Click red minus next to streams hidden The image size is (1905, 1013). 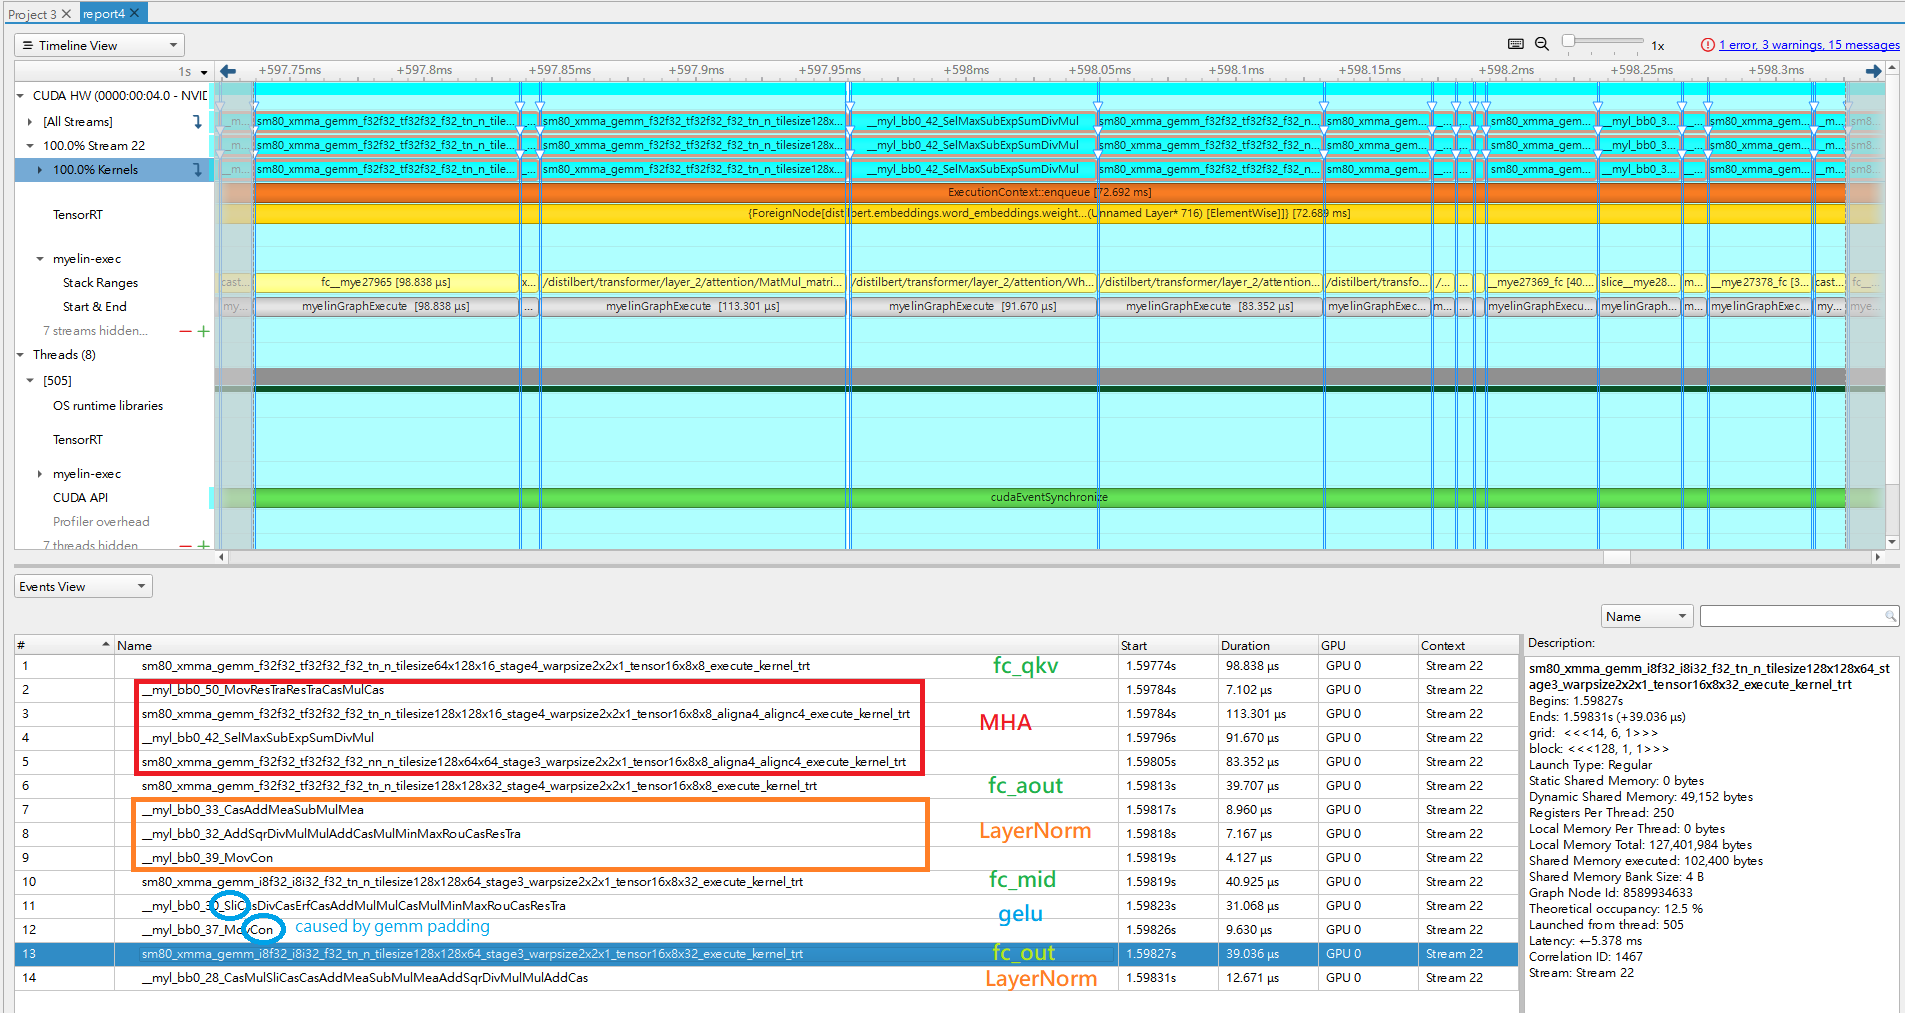tap(185, 331)
